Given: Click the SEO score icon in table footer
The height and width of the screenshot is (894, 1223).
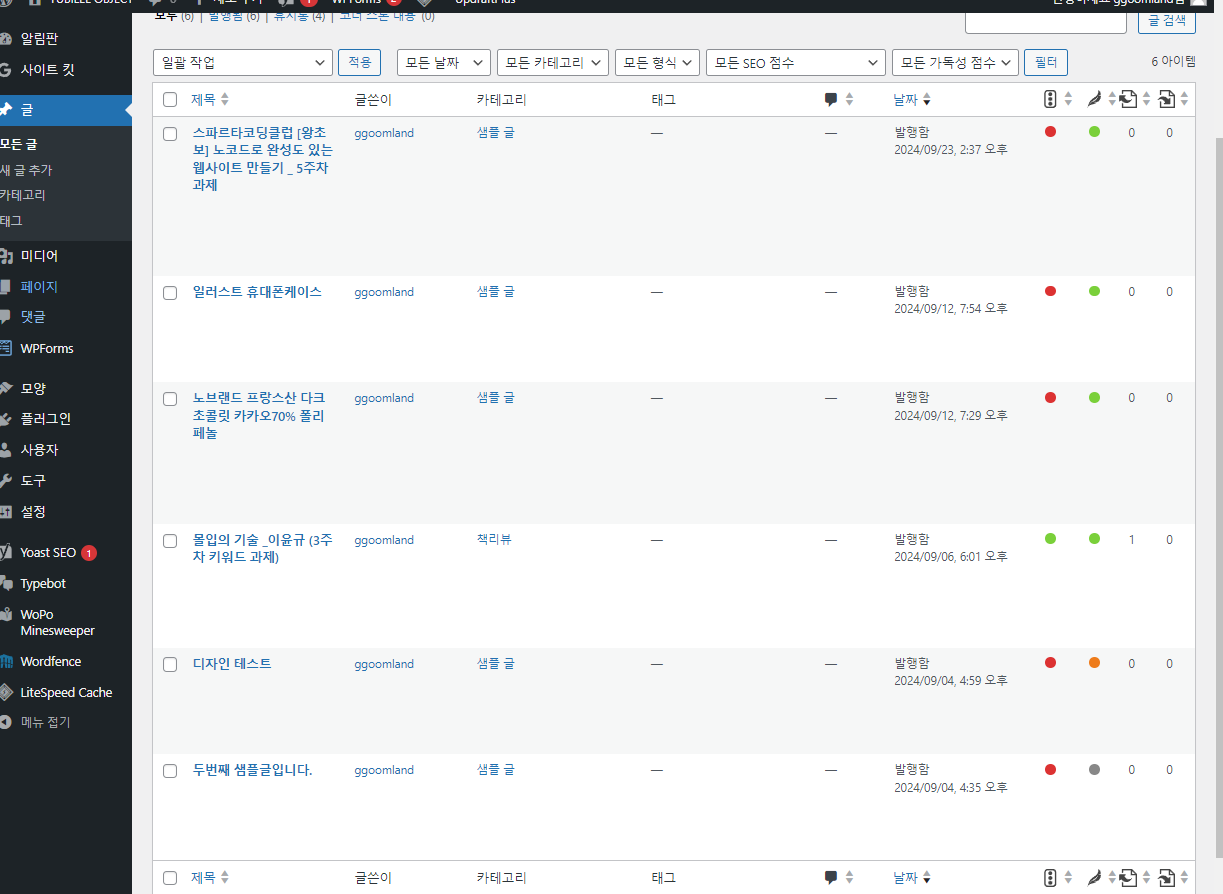Looking at the screenshot, I should [1050, 877].
